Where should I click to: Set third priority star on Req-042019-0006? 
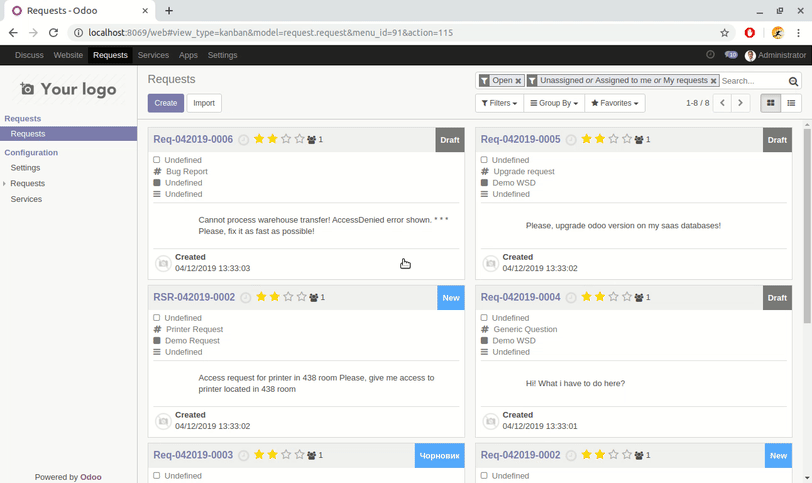[x=286, y=139]
